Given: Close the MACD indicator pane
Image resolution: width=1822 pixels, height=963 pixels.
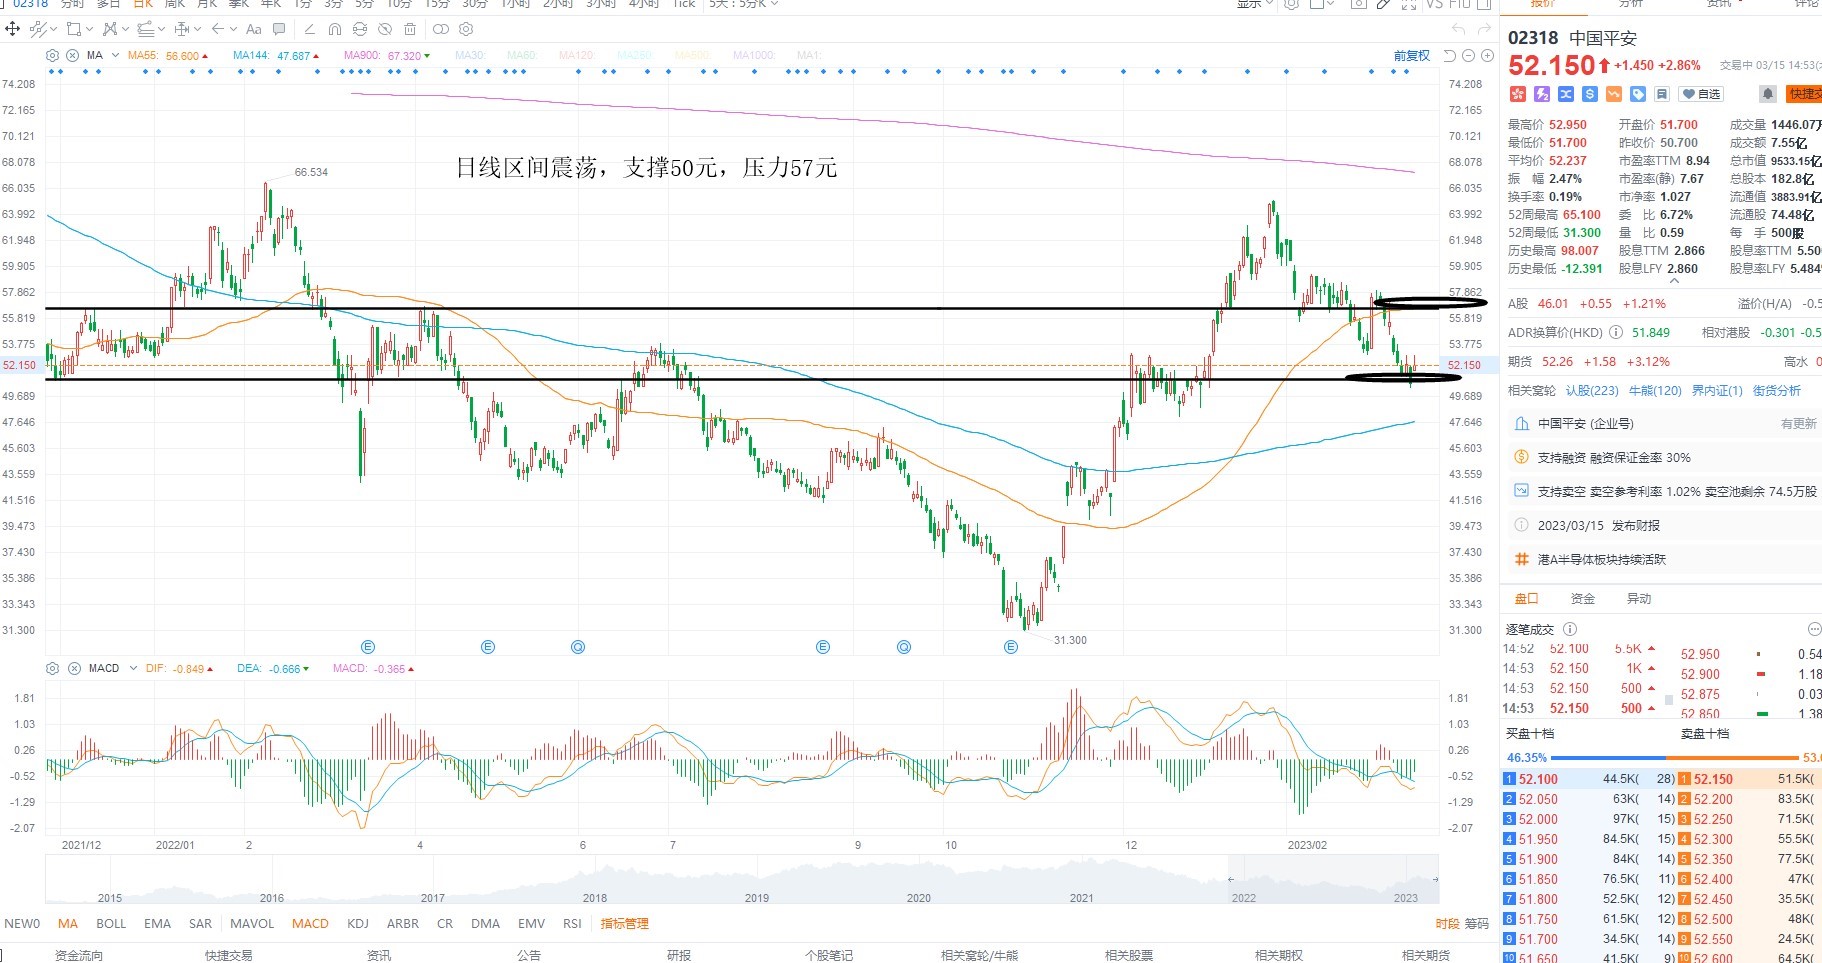Looking at the screenshot, I should click(x=74, y=668).
